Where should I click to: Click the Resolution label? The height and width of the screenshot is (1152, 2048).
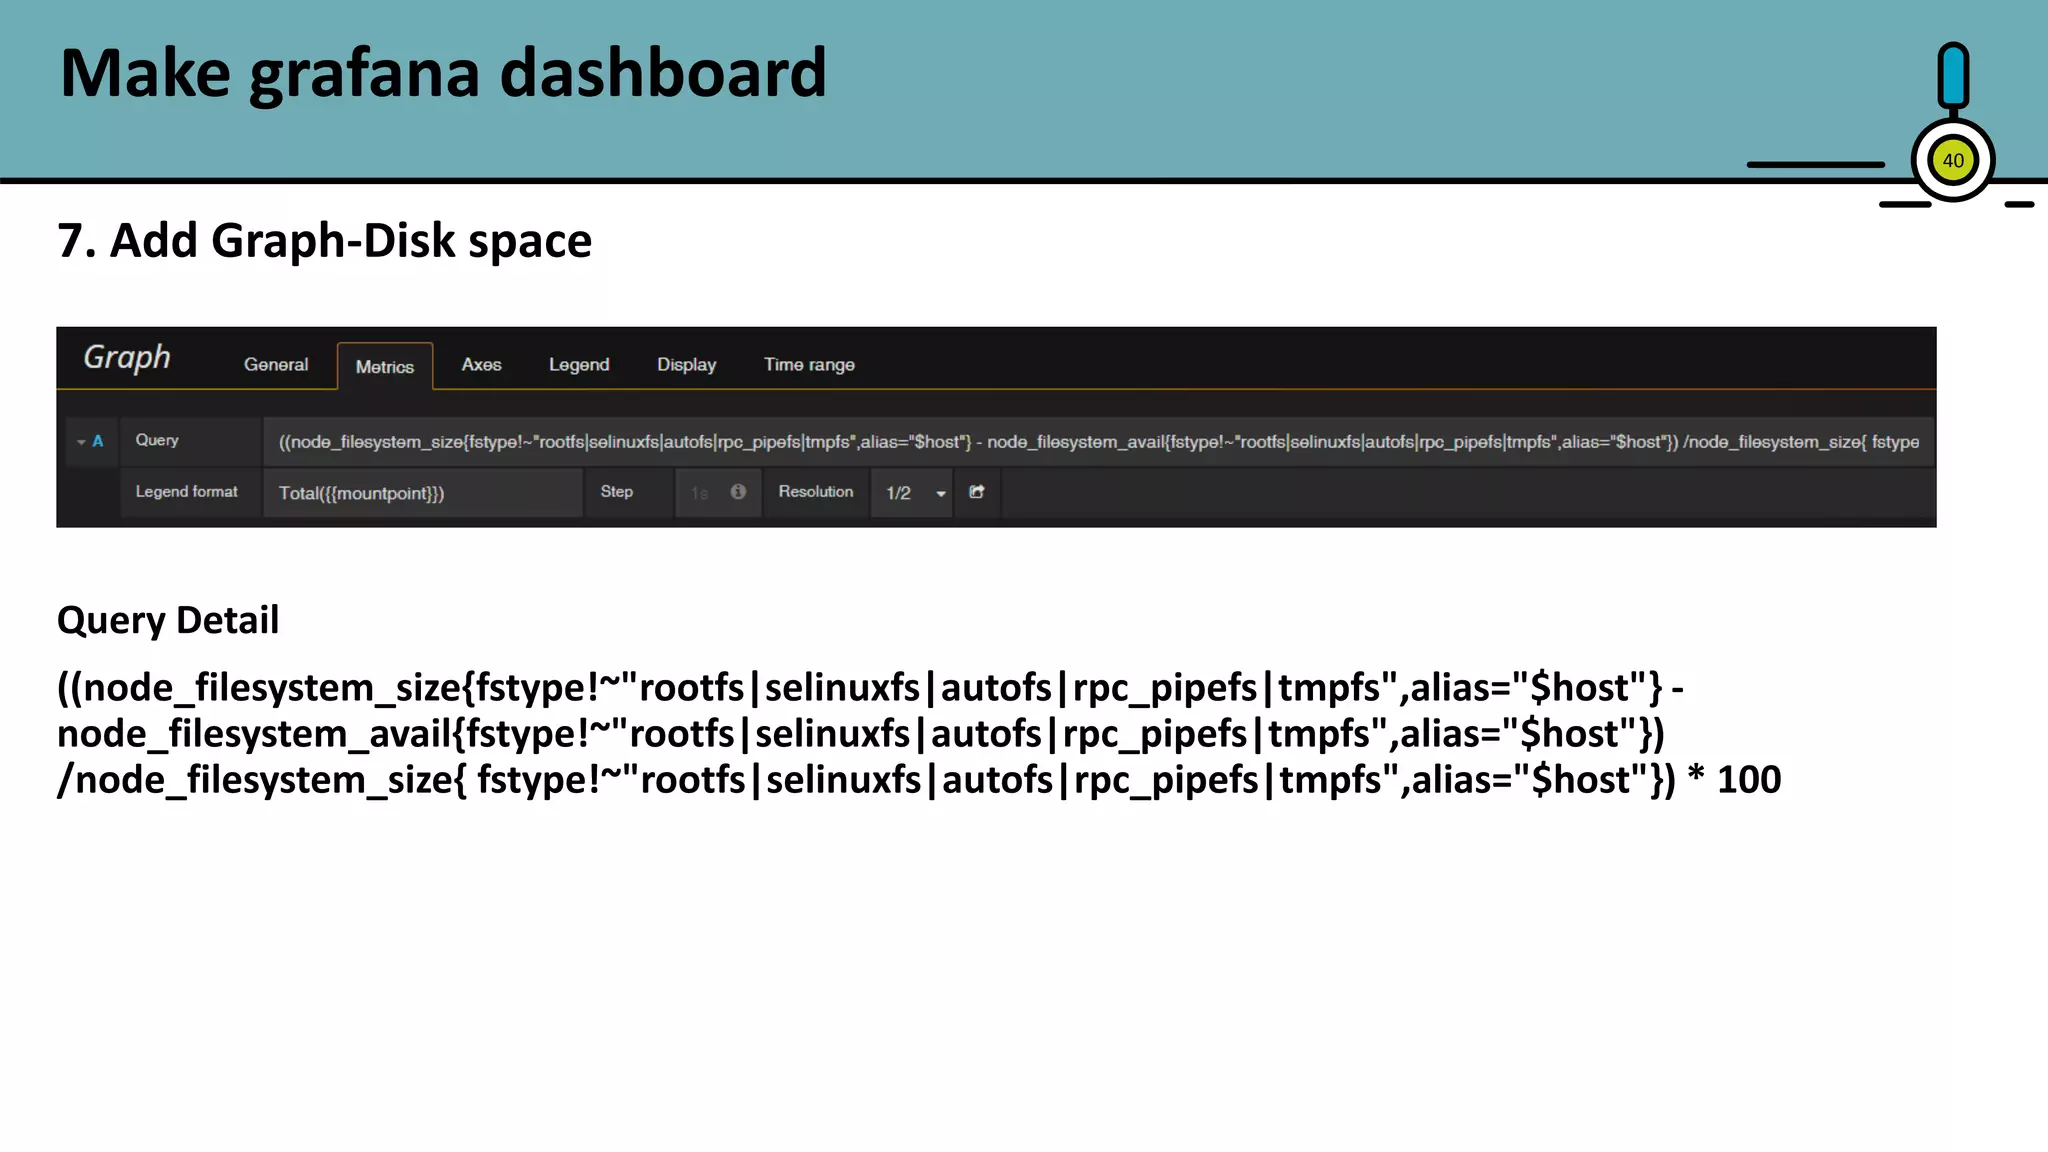[816, 492]
